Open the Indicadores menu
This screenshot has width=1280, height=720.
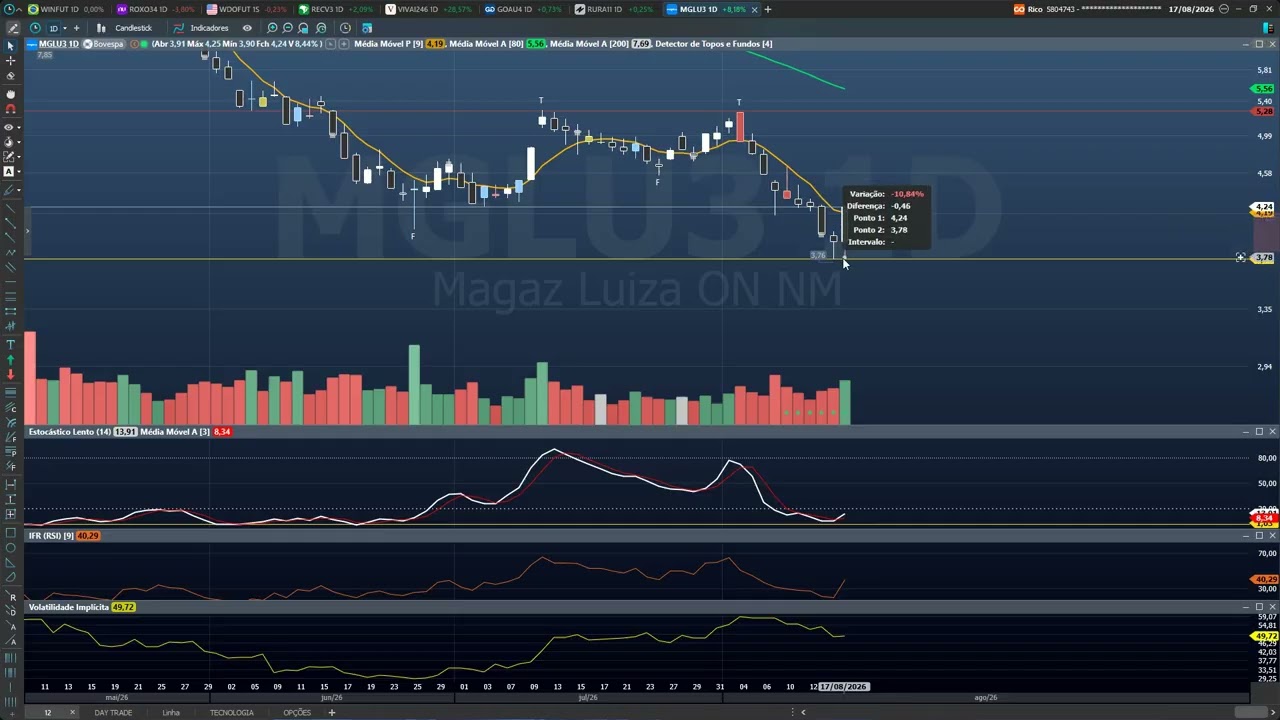(x=201, y=28)
